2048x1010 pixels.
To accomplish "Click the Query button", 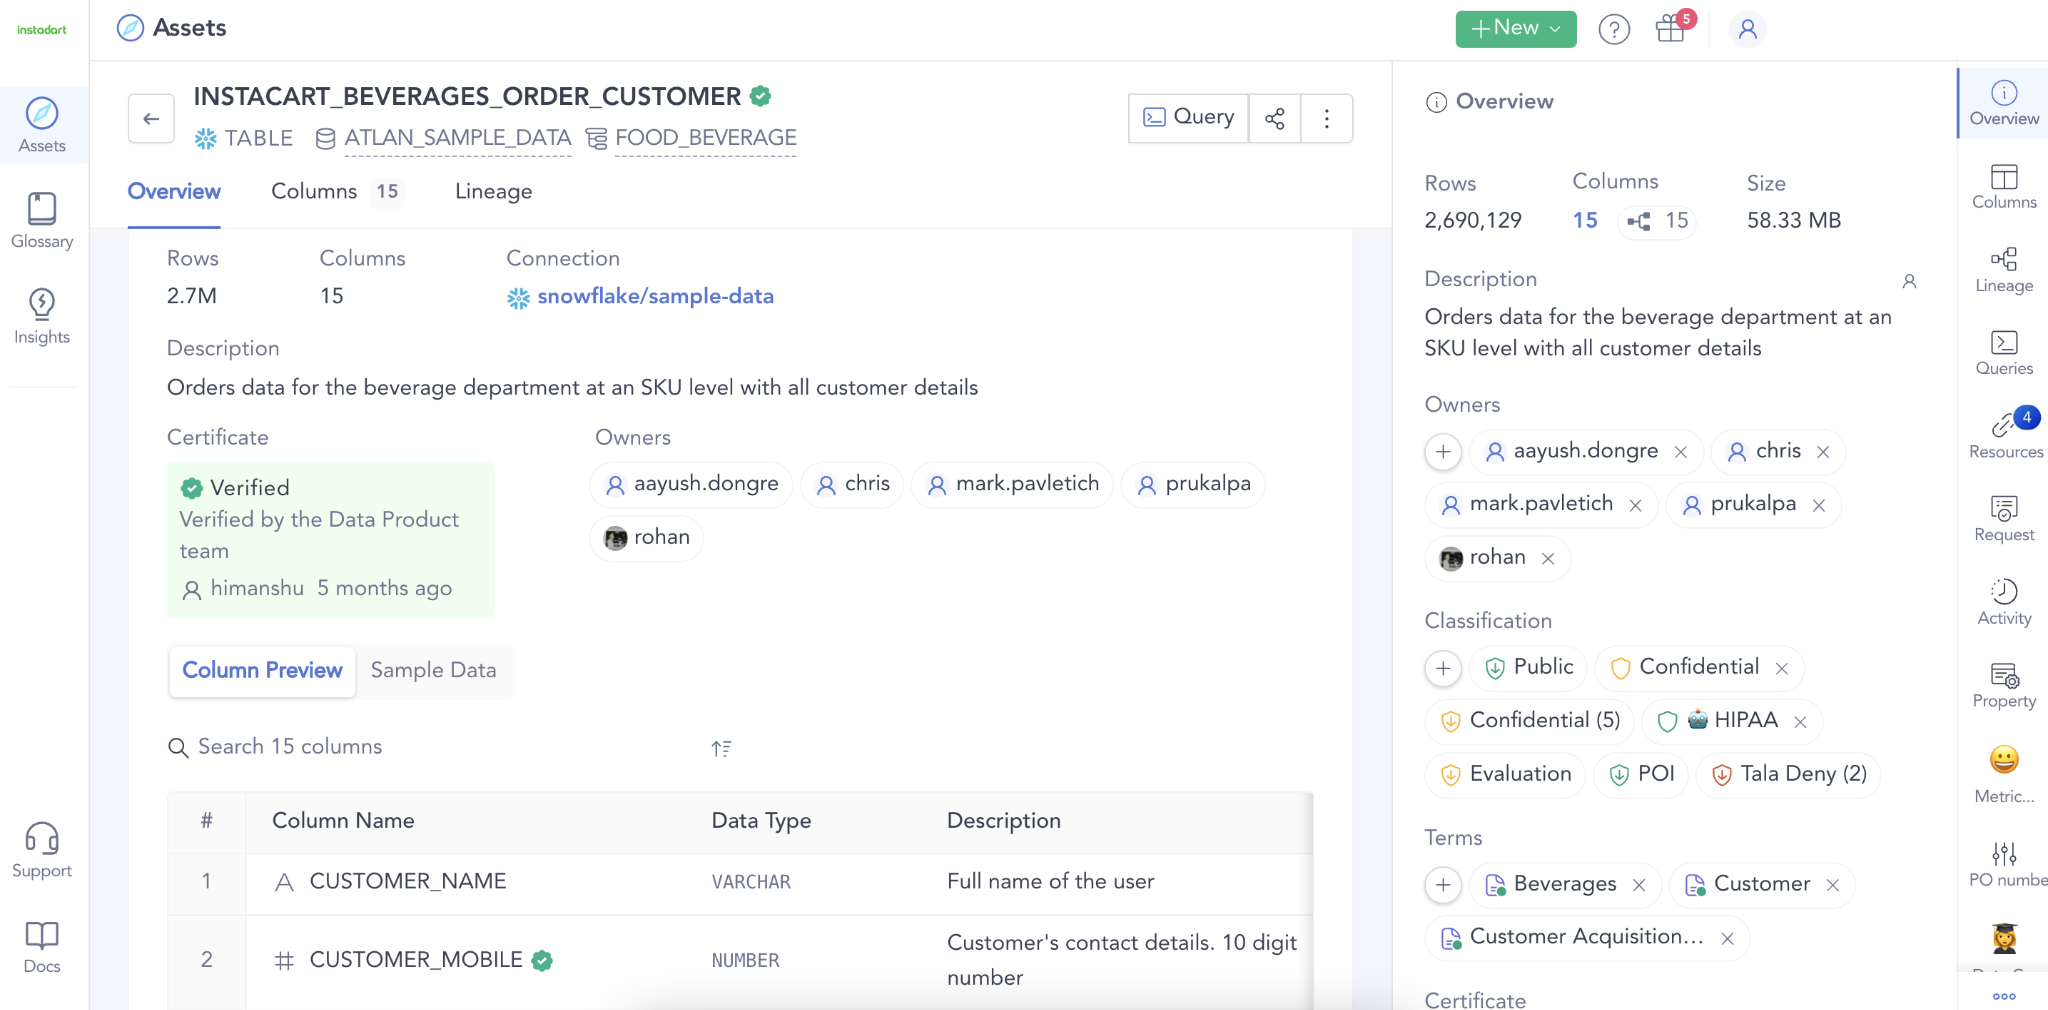I will 1188,117.
